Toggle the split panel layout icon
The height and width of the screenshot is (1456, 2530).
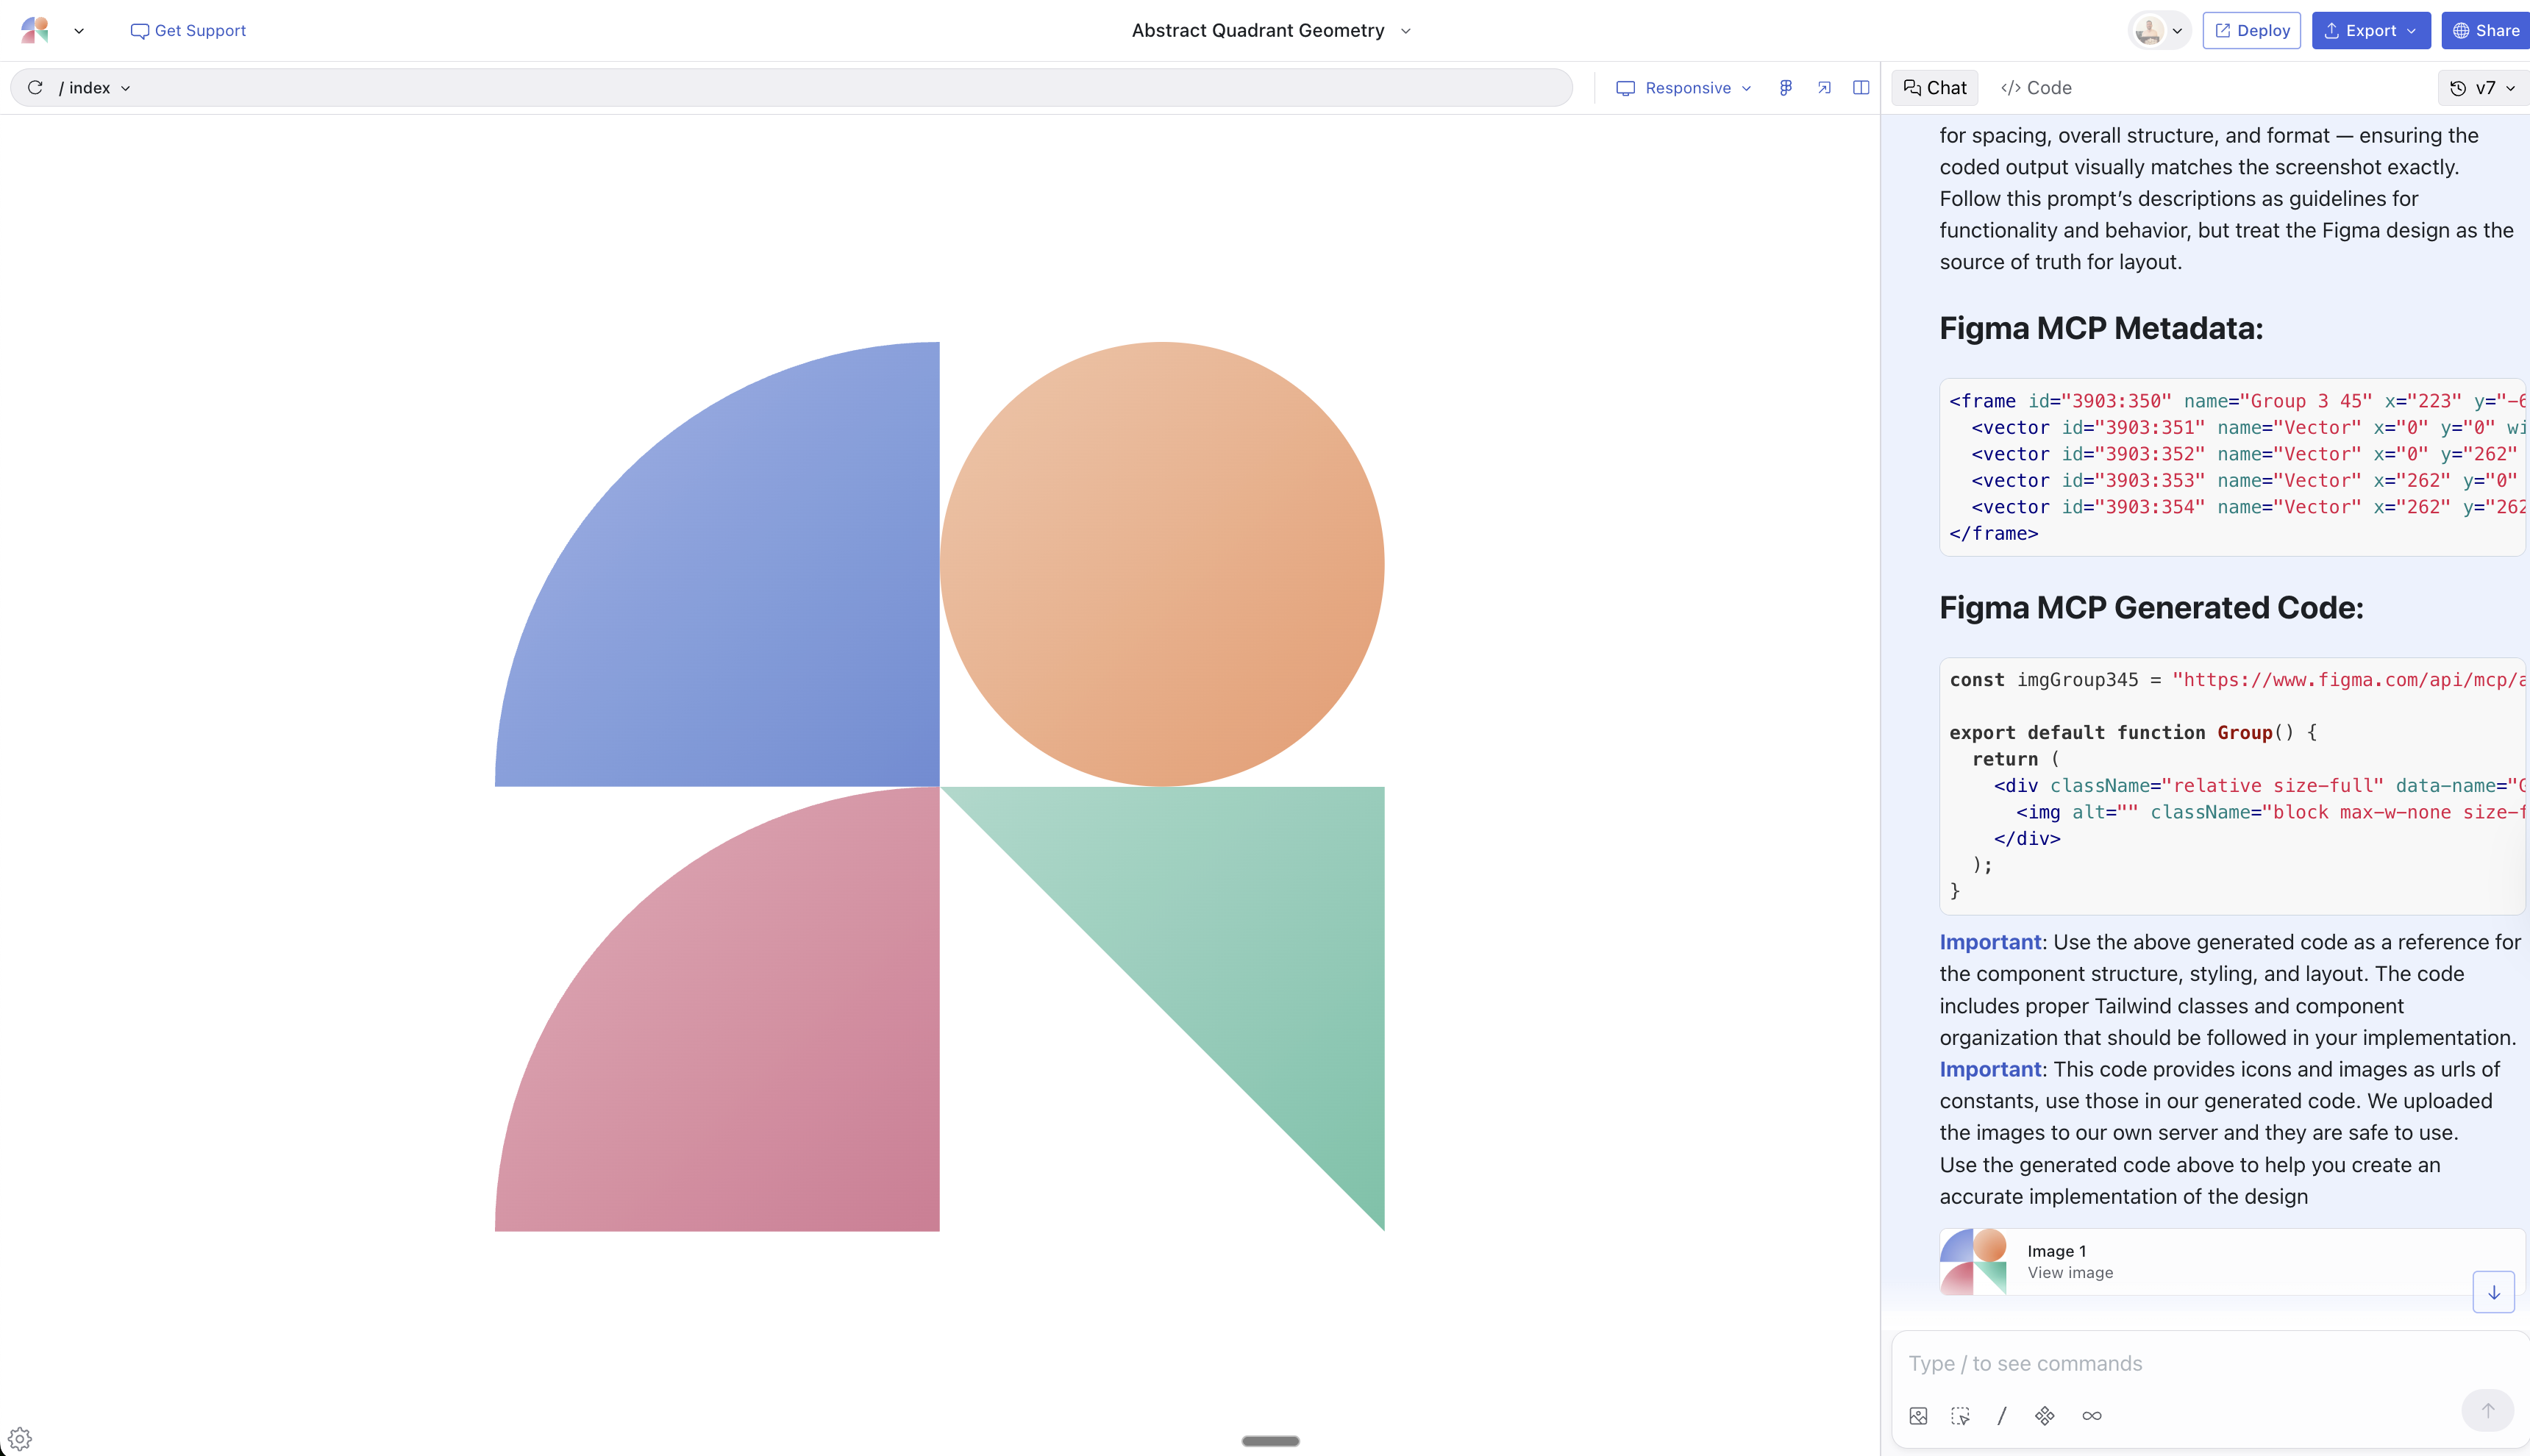click(x=1861, y=88)
